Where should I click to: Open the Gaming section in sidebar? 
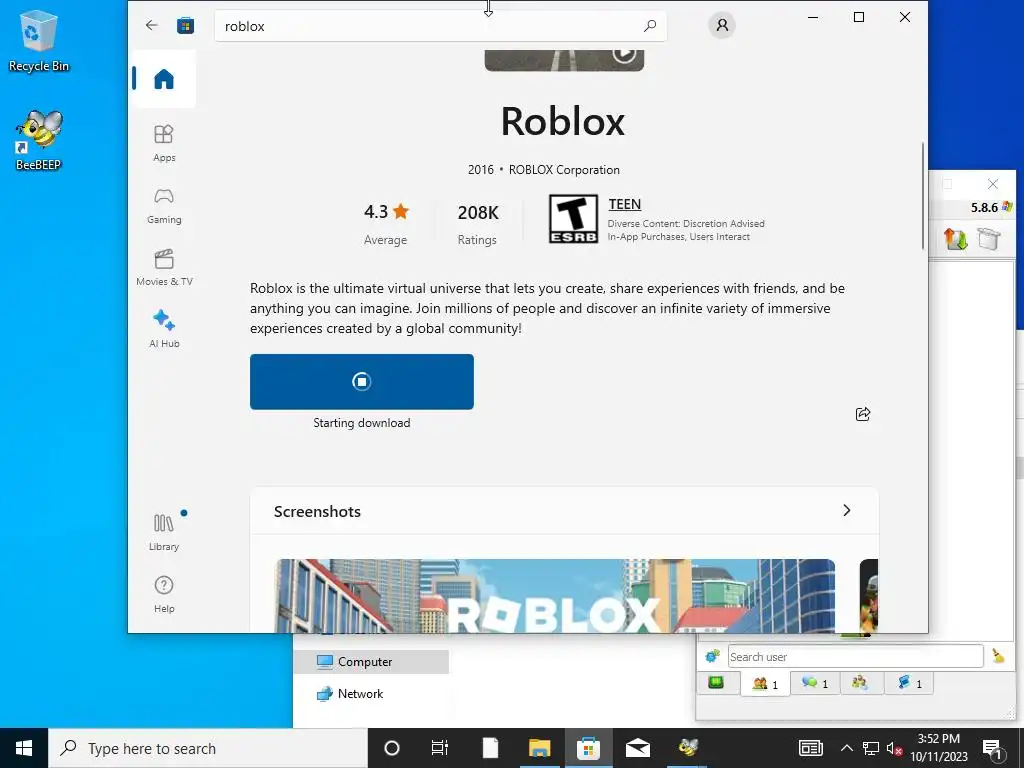[x=164, y=206]
